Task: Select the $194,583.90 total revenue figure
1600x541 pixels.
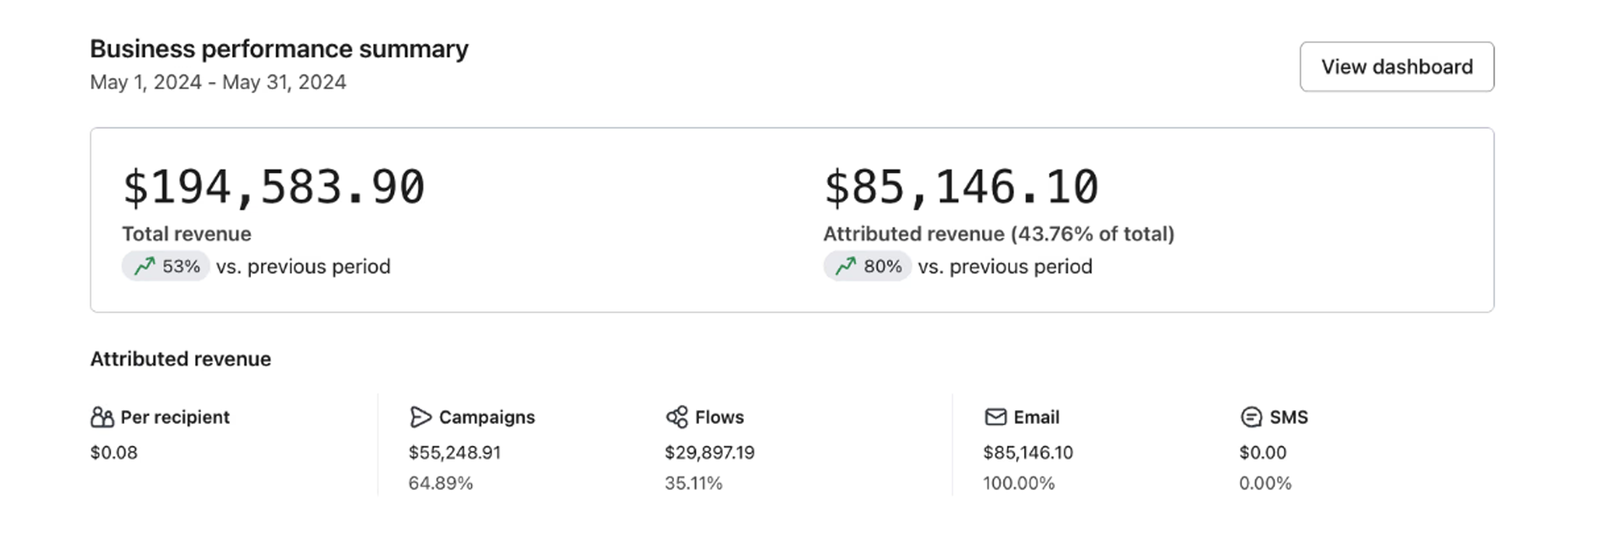Action: tap(273, 188)
